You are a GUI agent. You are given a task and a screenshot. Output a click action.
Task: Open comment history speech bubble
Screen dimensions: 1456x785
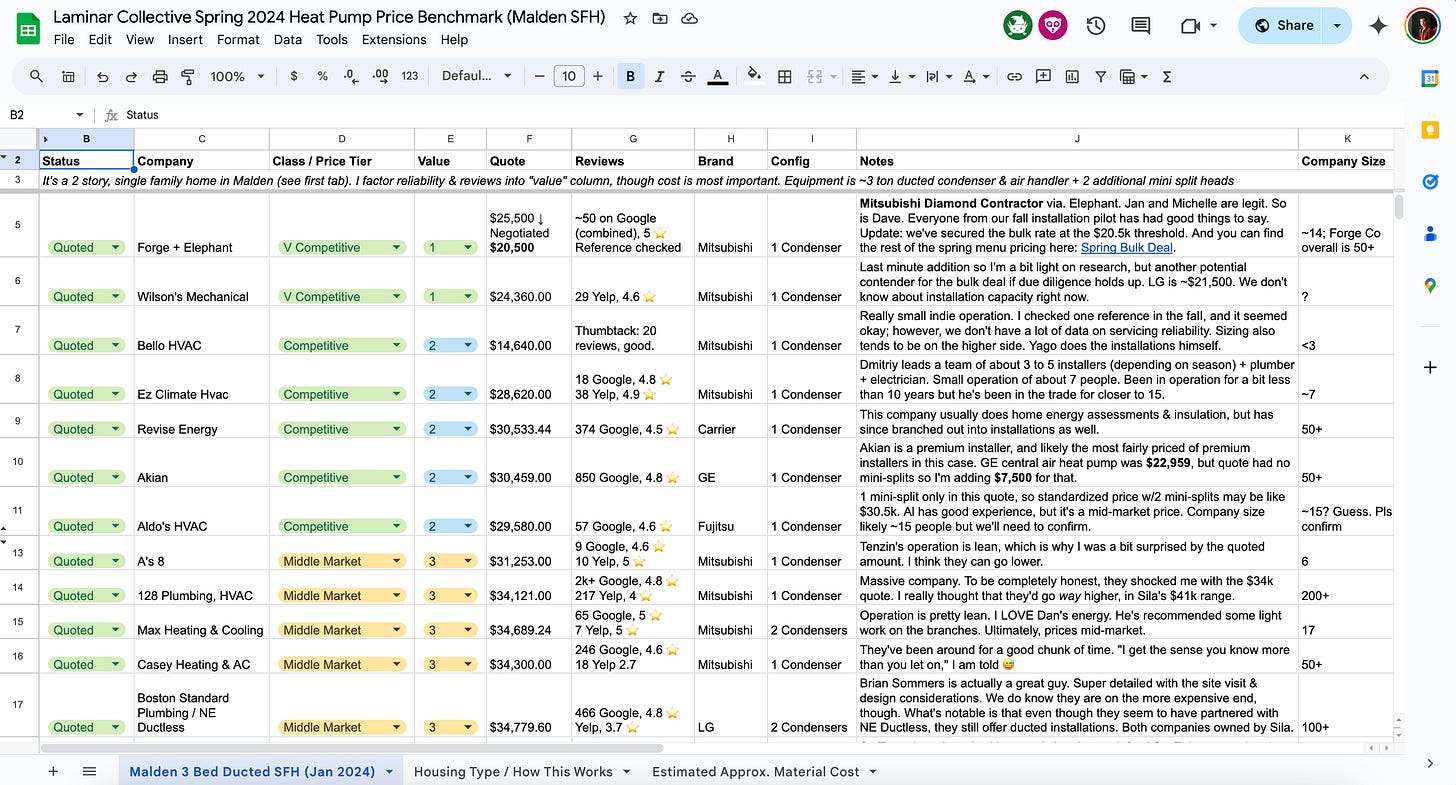(x=1140, y=26)
